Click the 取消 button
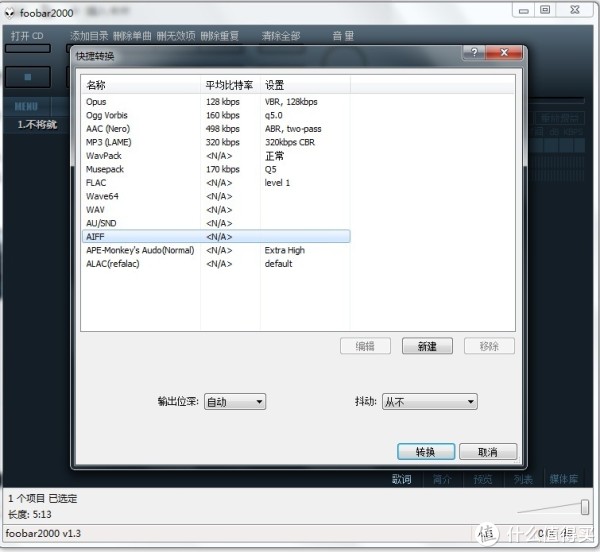 tap(488, 452)
